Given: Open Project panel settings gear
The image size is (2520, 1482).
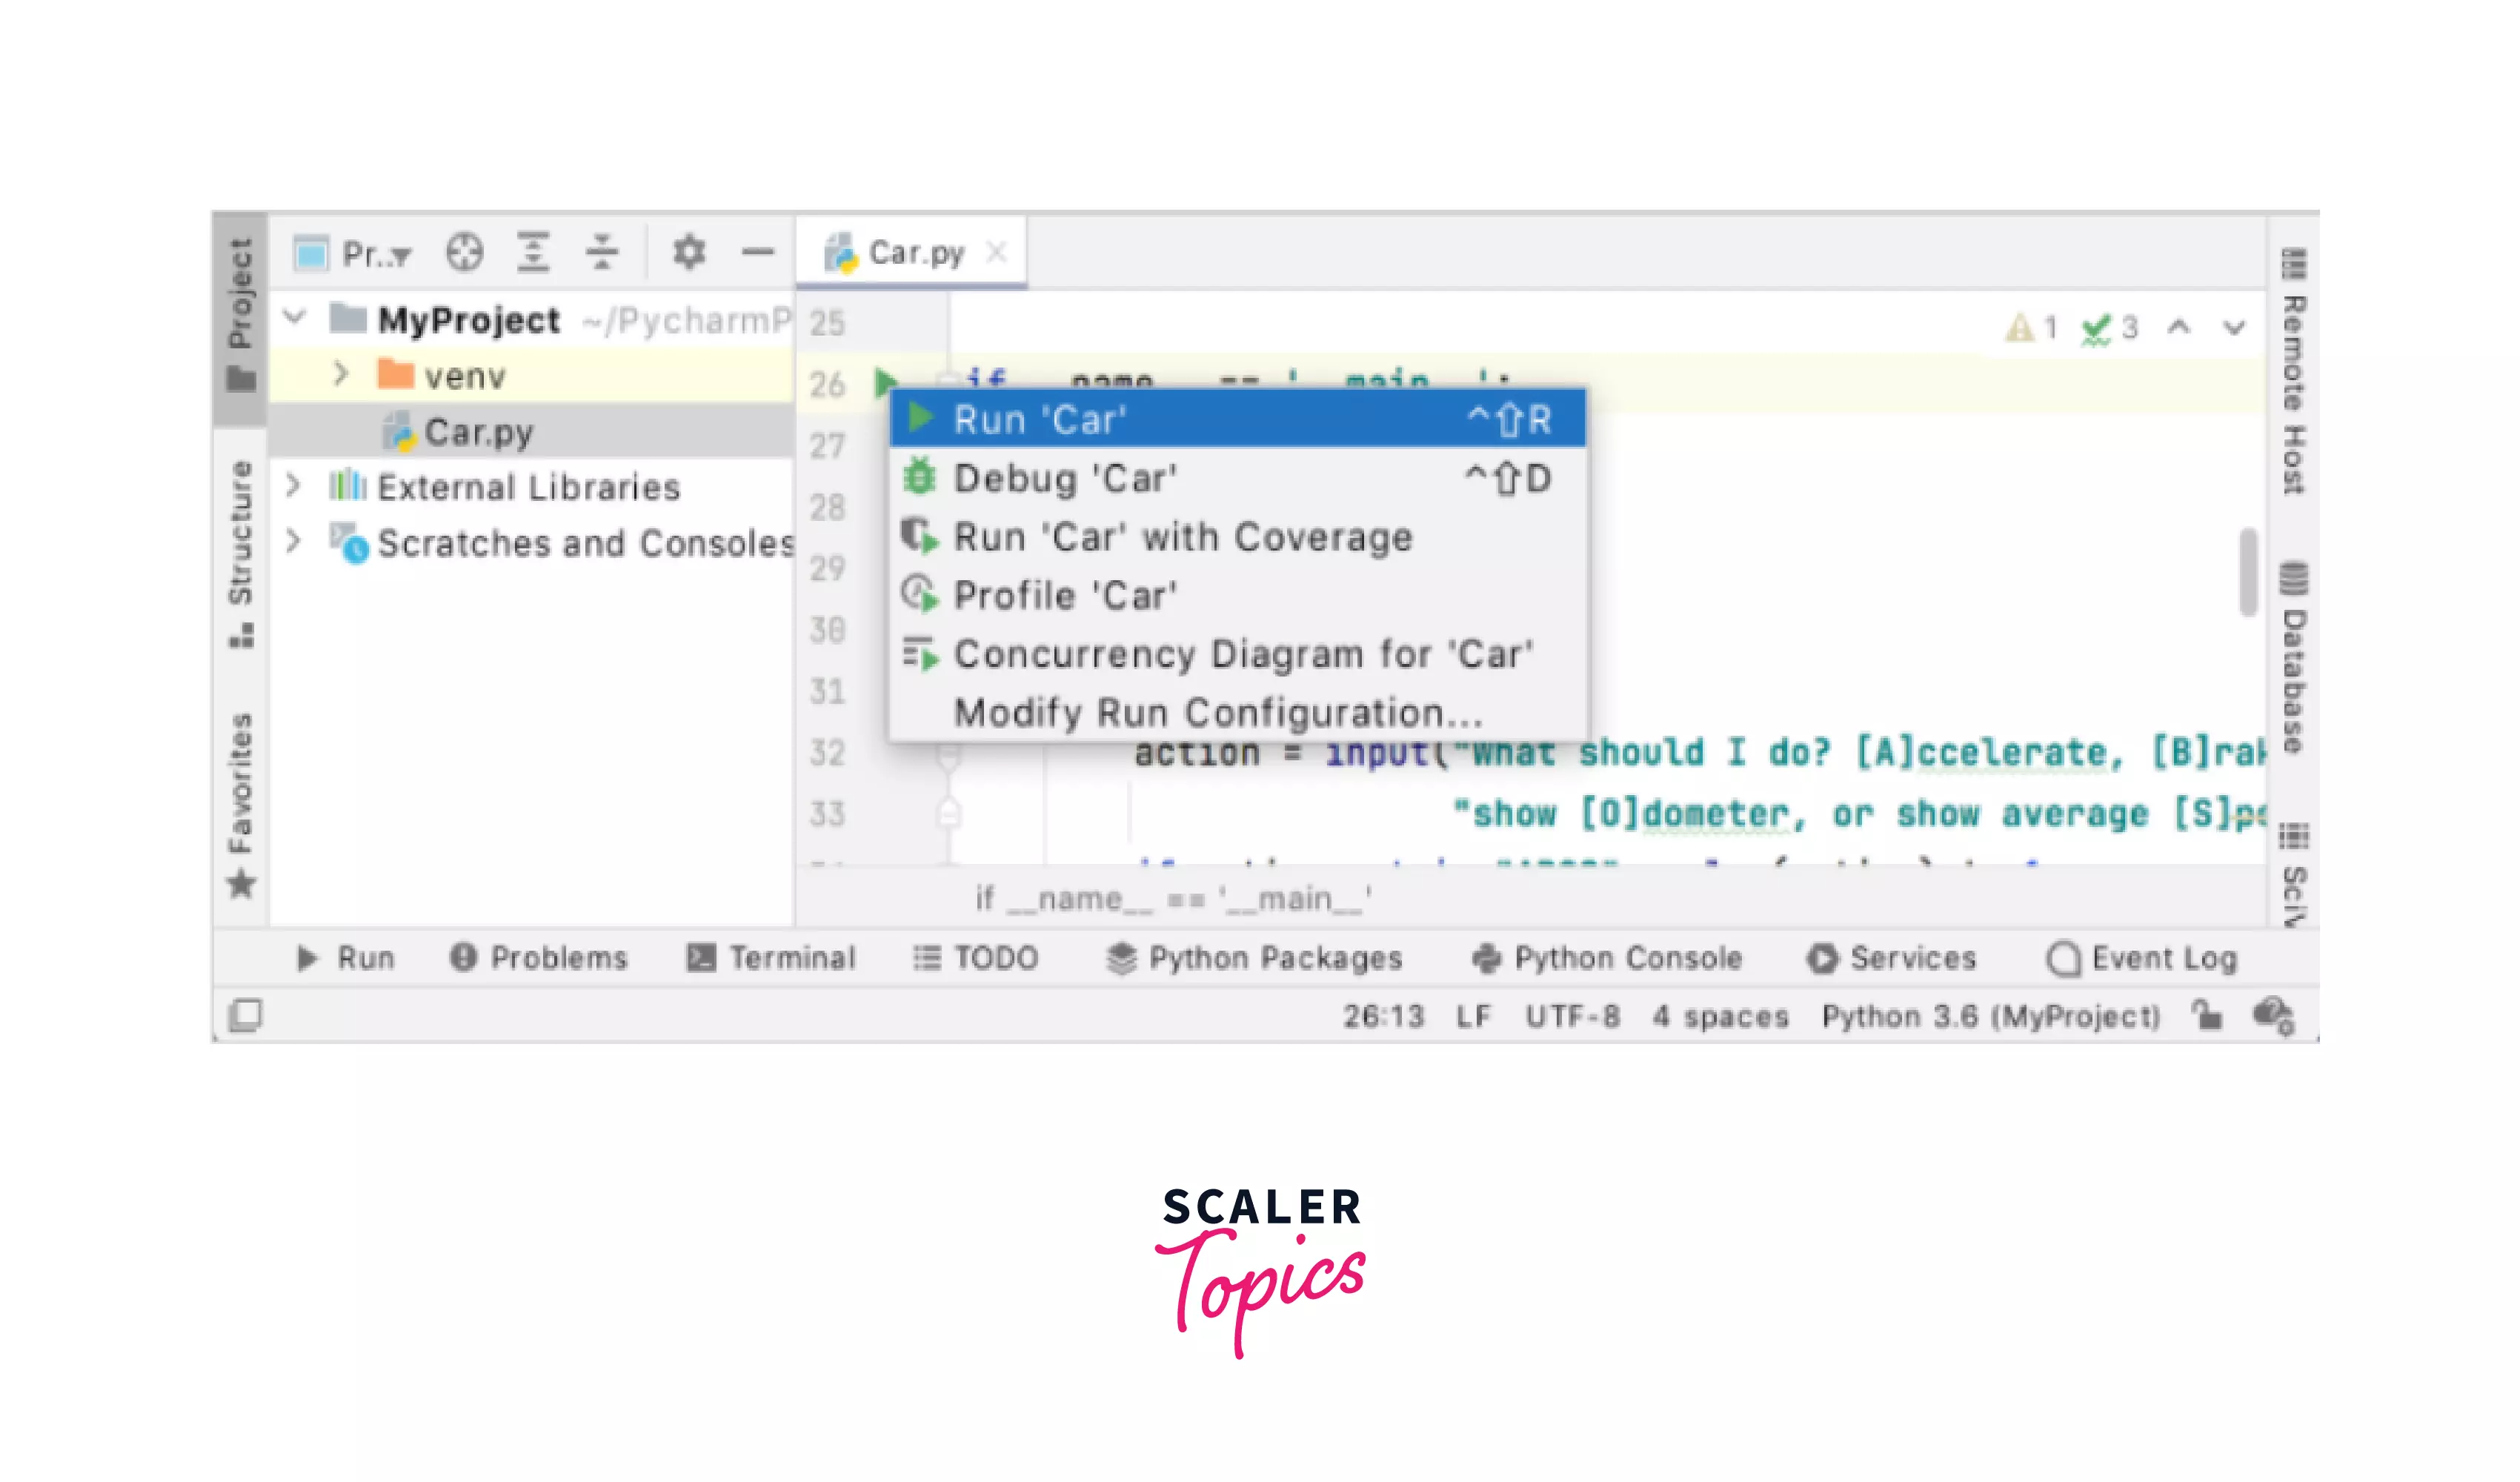Looking at the screenshot, I should coord(689,252).
